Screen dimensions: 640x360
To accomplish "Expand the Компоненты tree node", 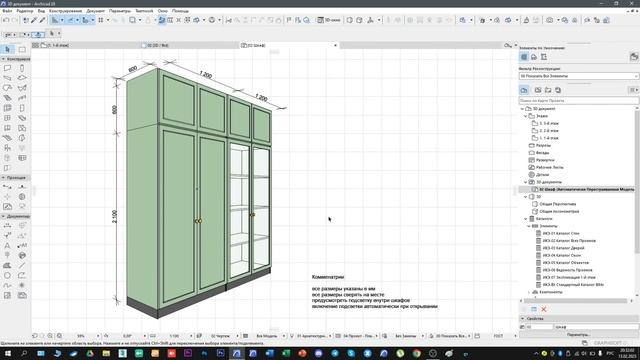I will [529, 292].
